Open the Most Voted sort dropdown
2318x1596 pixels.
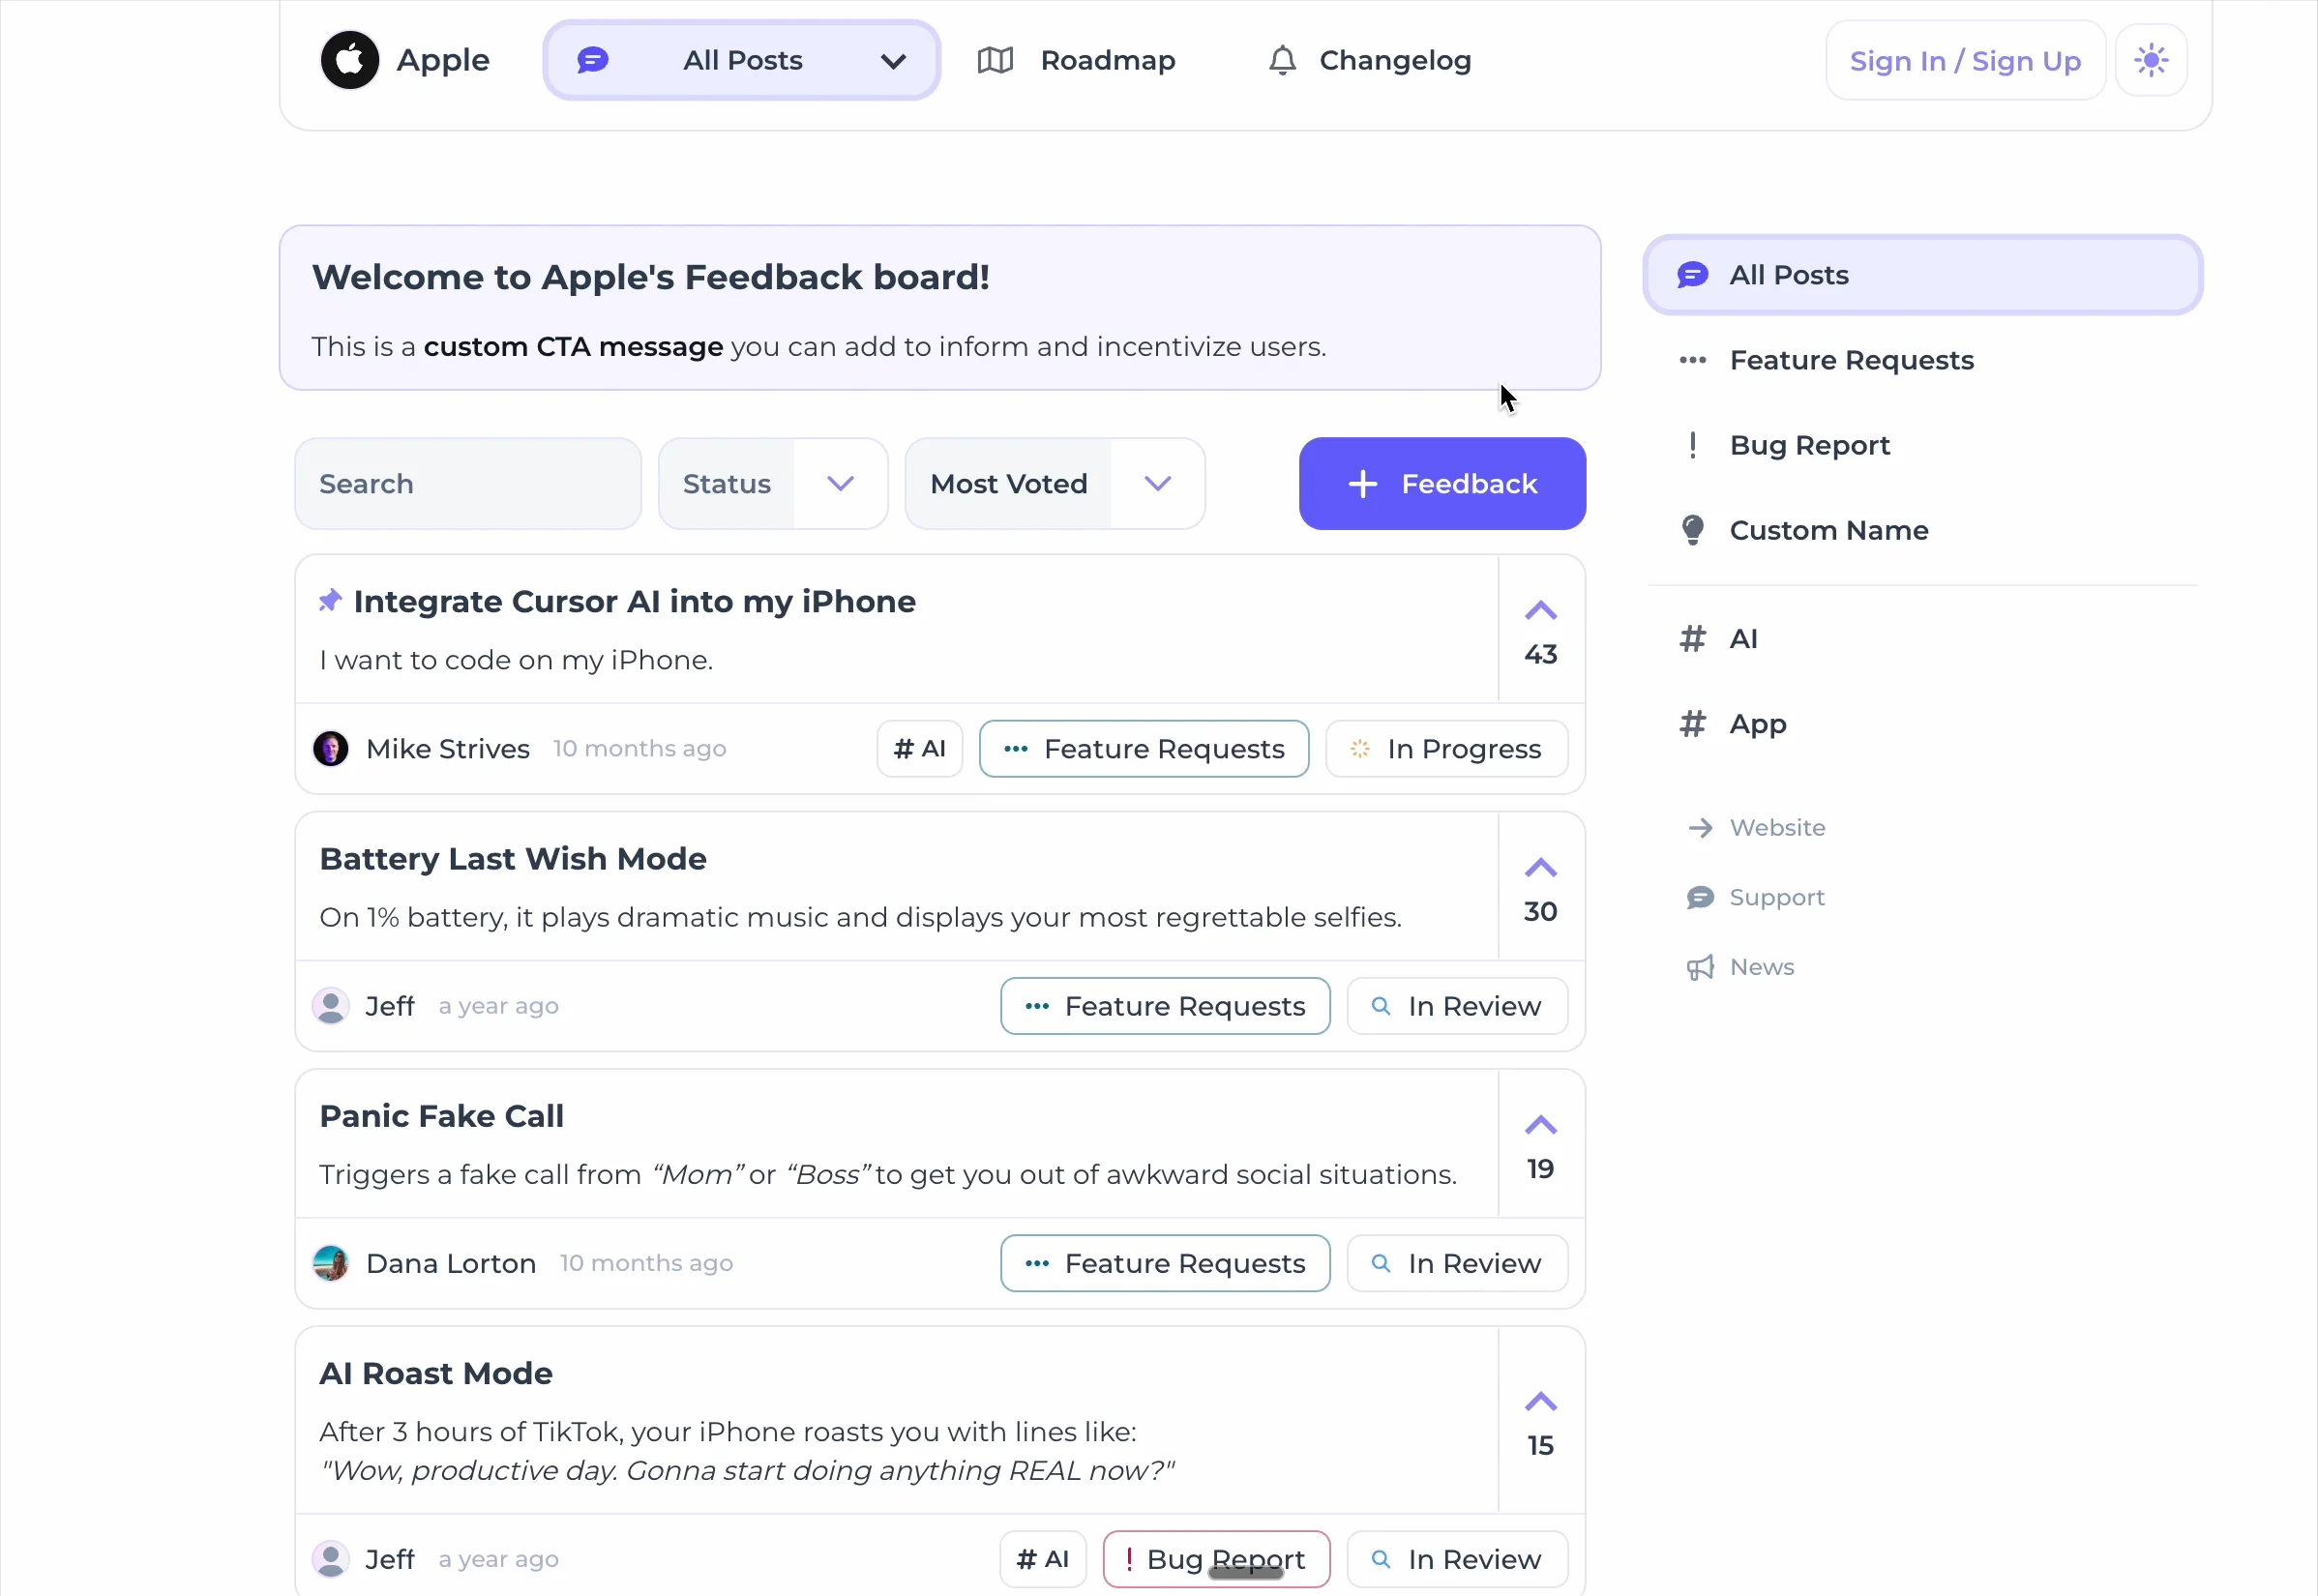pos(1054,484)
